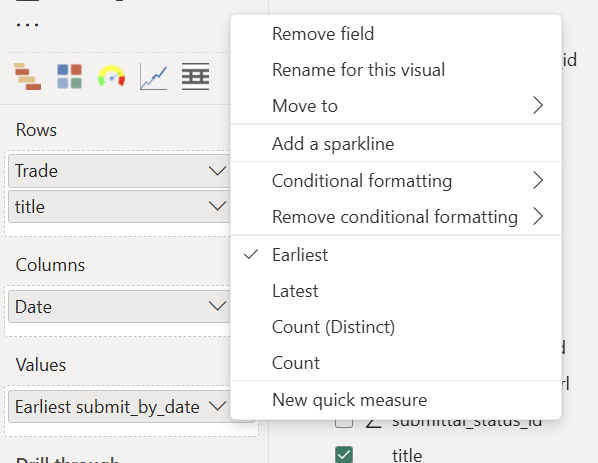Image resolution: width=598 pixels, height=463 pixels.
Task: Click the title field pill in Rows
Action: click(x=119, y=206)
